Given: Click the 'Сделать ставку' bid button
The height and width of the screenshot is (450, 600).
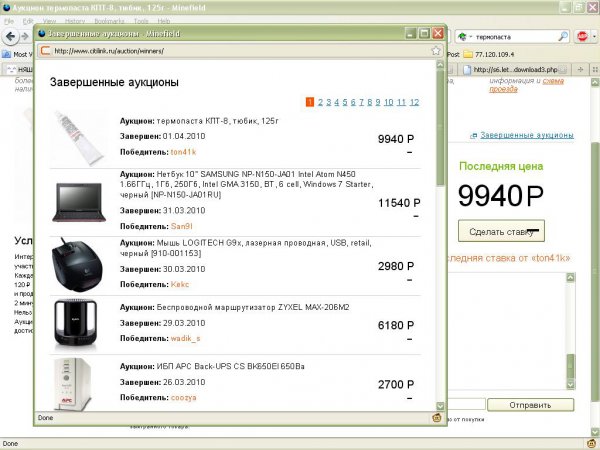Looking at the screenshot, I should (501, 231).
